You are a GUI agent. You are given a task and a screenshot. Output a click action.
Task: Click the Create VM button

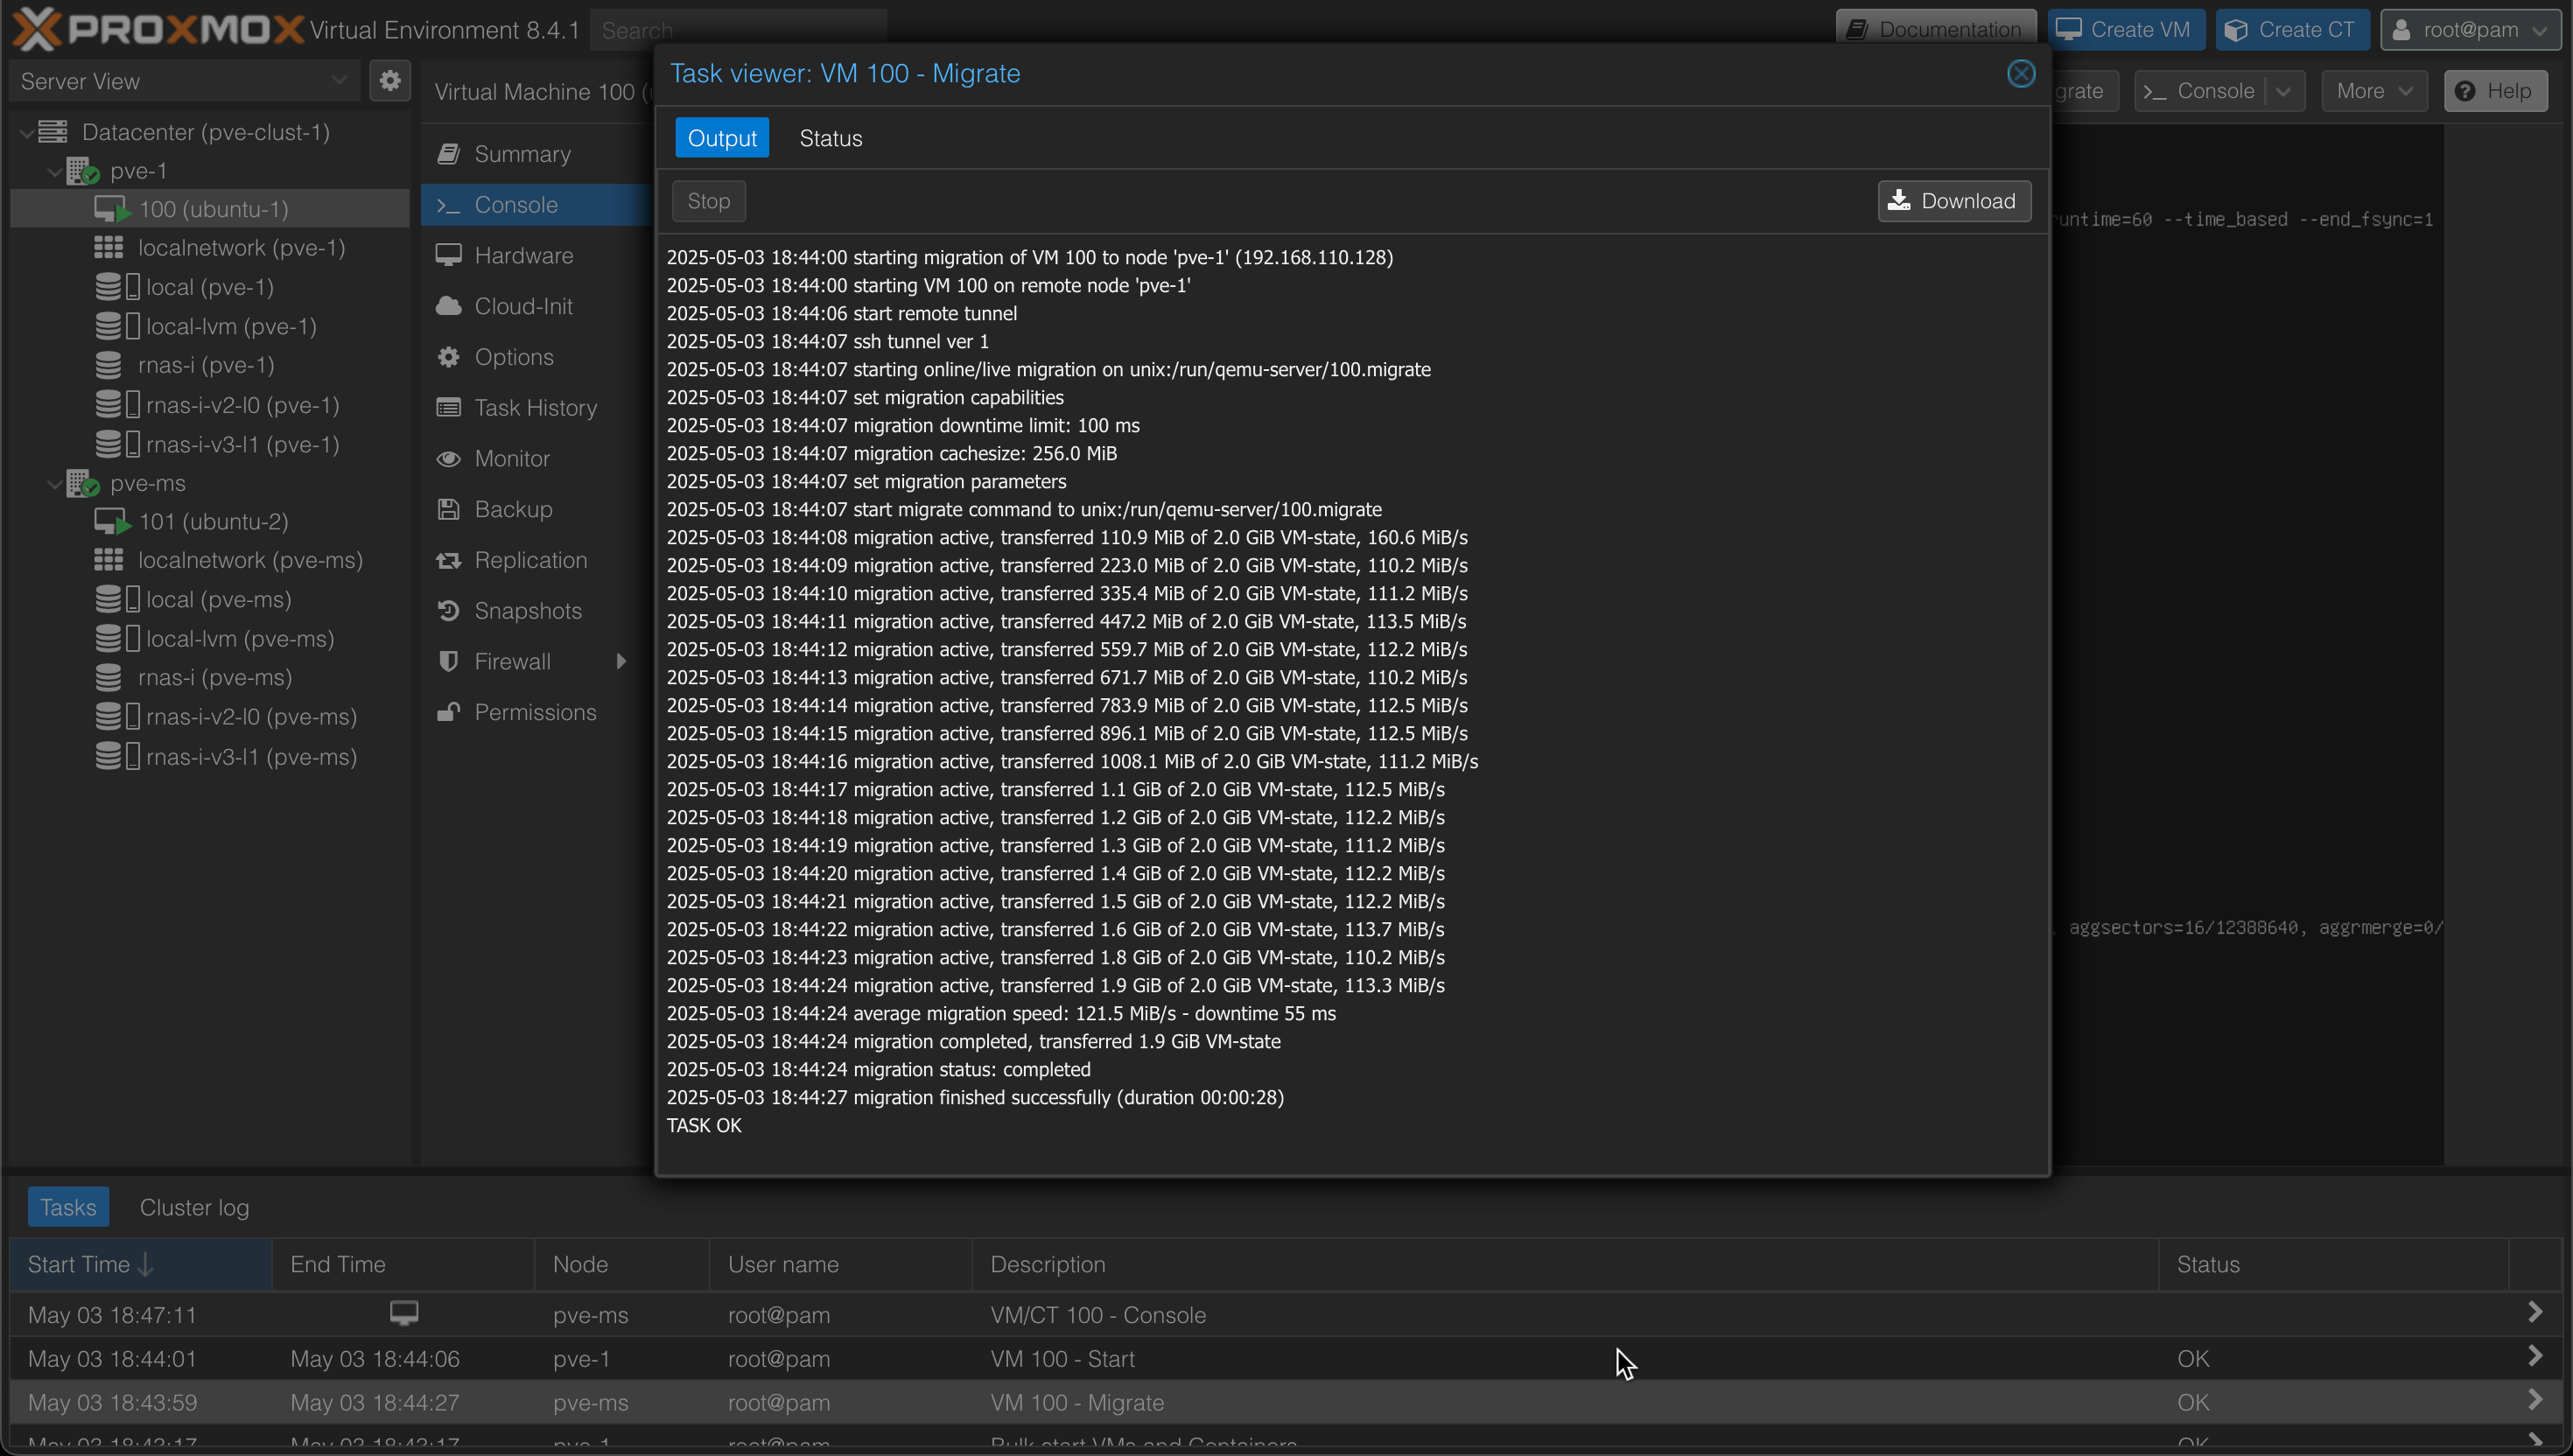(x=2125, y=30)
